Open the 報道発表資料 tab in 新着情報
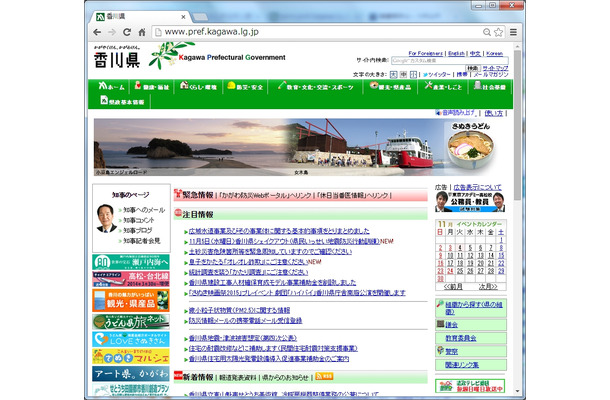This screenshot has height=400, width=610. 238,377
